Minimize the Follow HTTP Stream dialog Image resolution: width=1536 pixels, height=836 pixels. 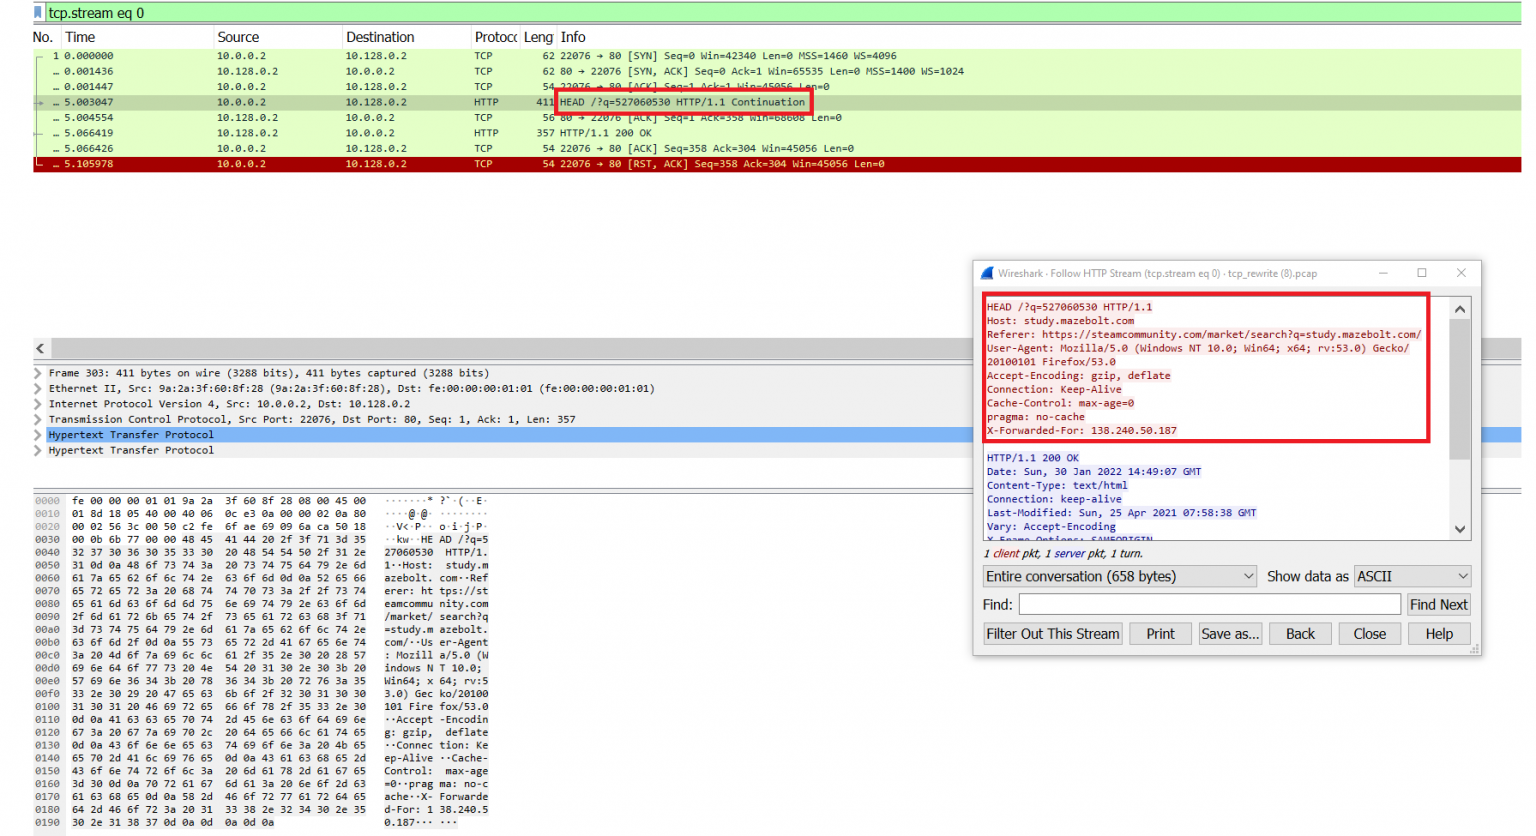[1383, 273]
